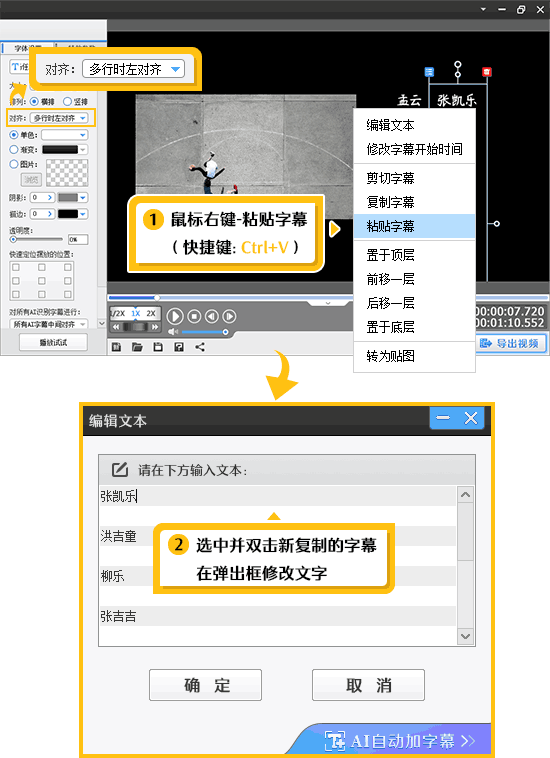Select 1/2X playback speed
This screenshot has height=758, width=550.
[118, 313]
